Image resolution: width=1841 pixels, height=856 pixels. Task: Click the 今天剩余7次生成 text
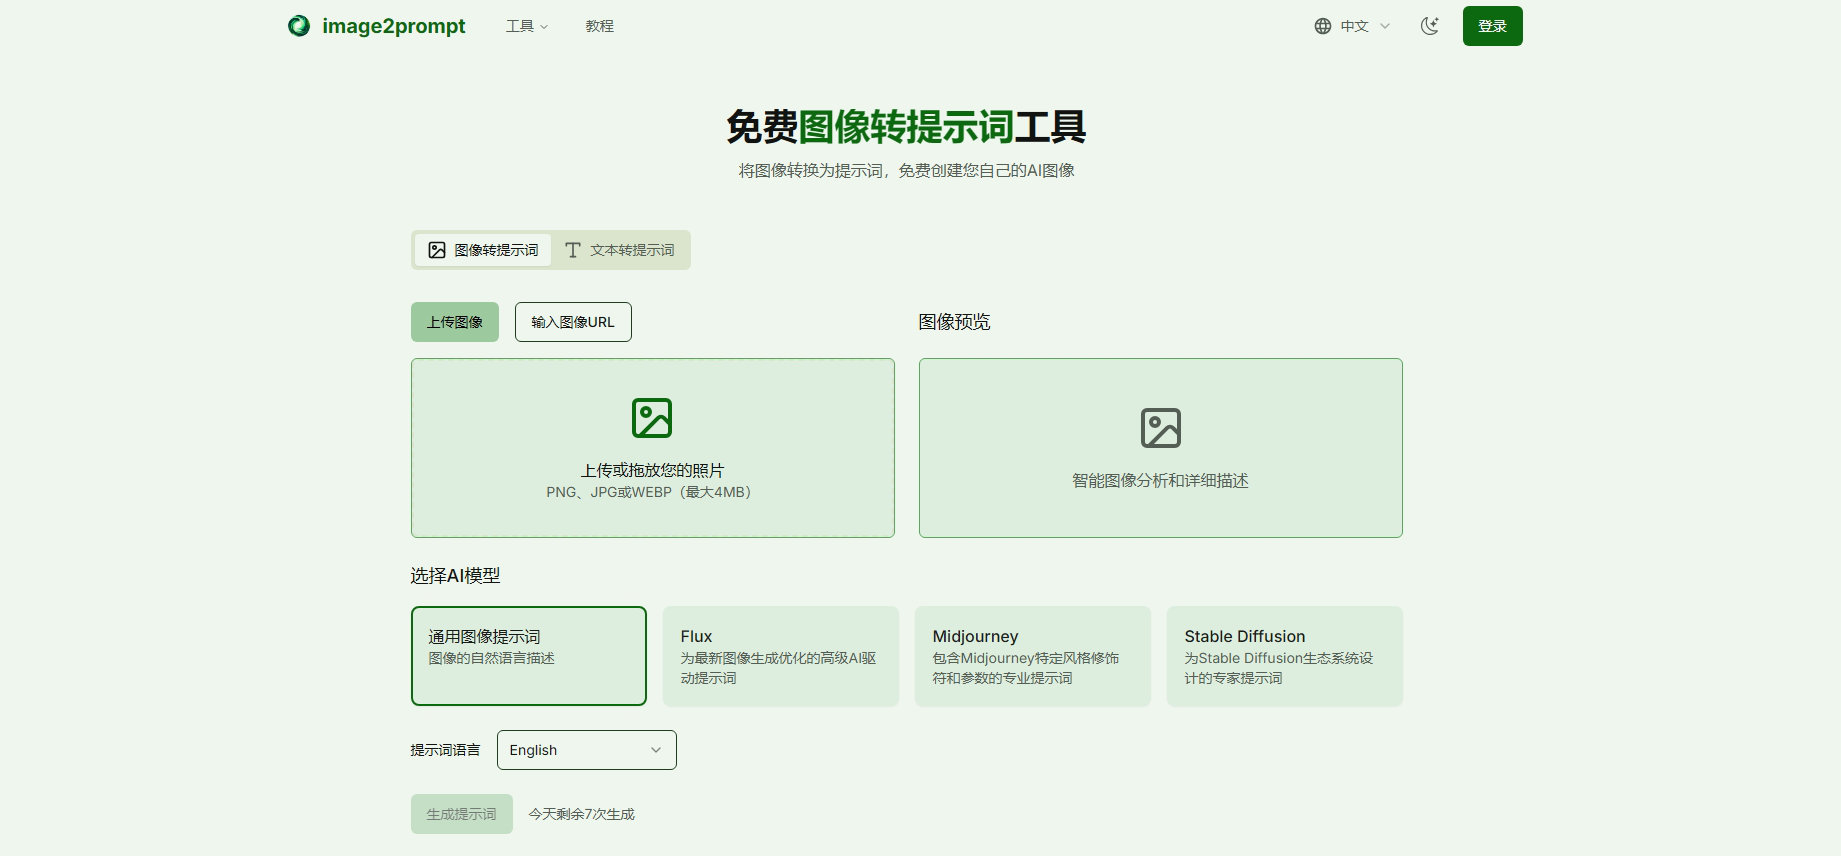coord(582,814)
